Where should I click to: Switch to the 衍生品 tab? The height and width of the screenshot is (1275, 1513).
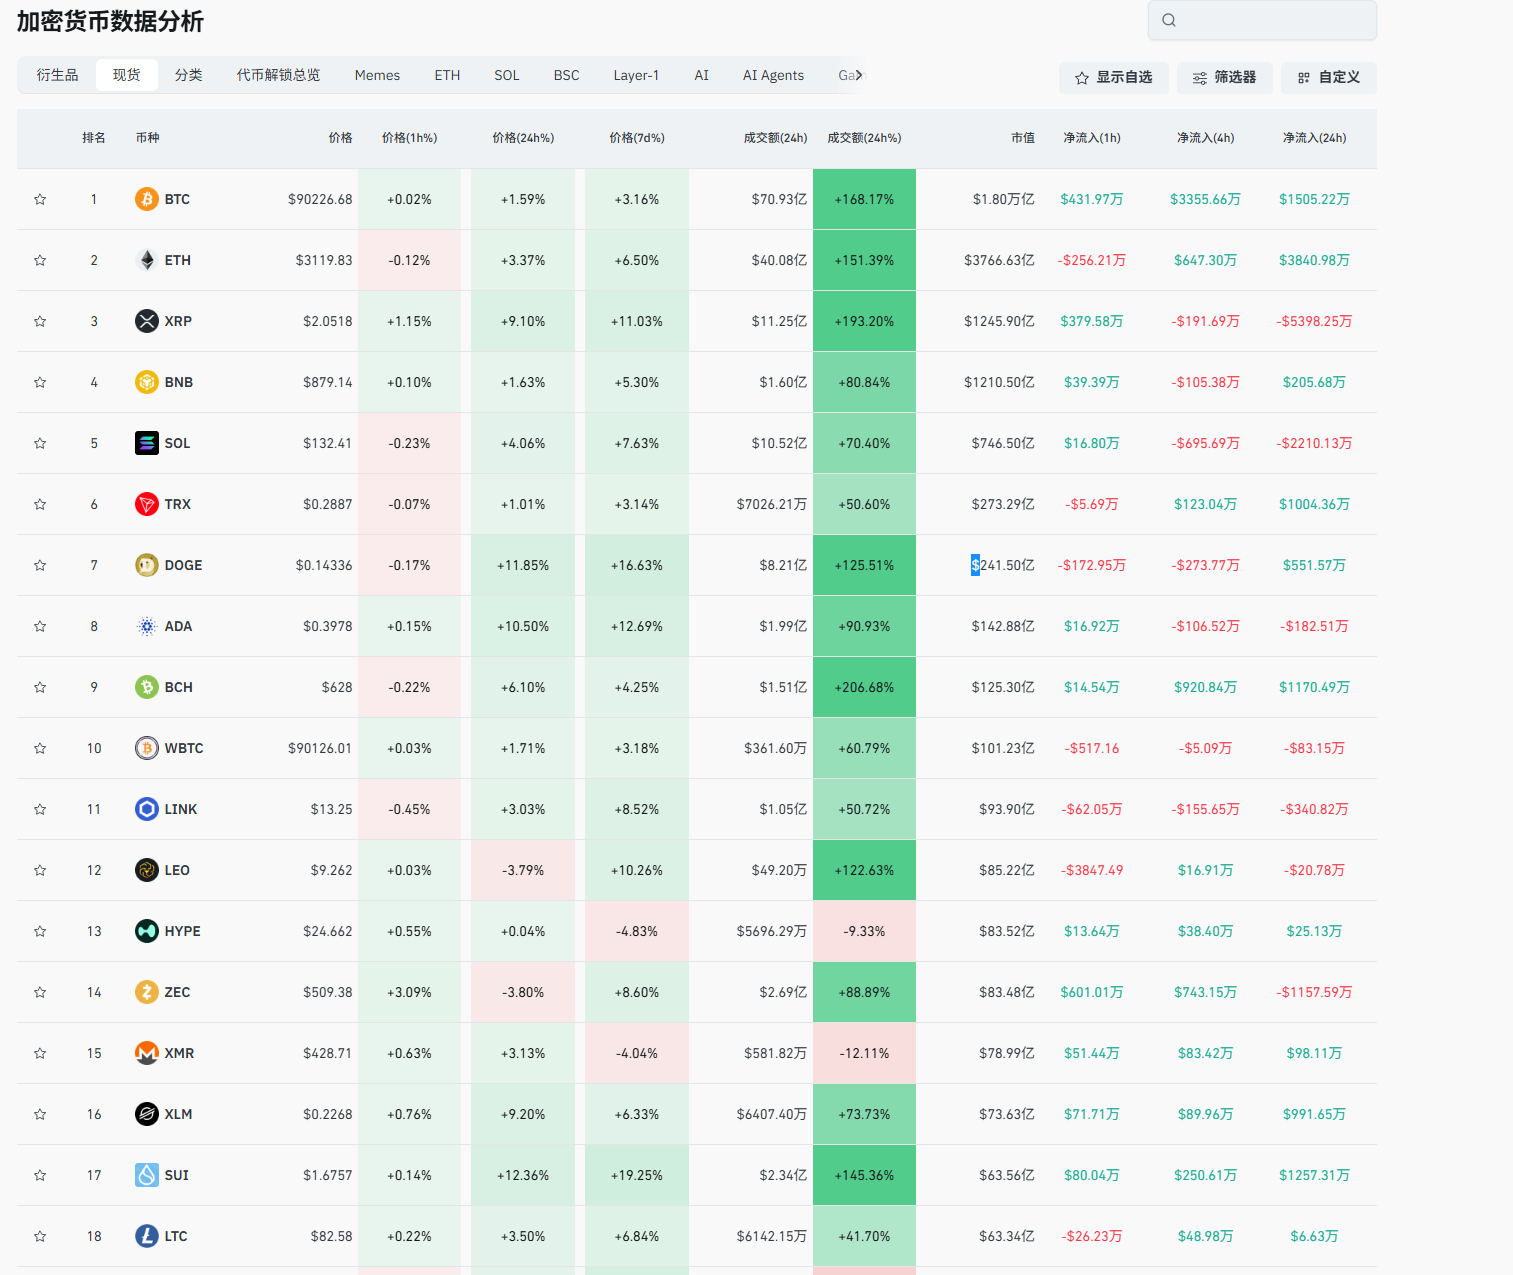[x=57, y=75]
